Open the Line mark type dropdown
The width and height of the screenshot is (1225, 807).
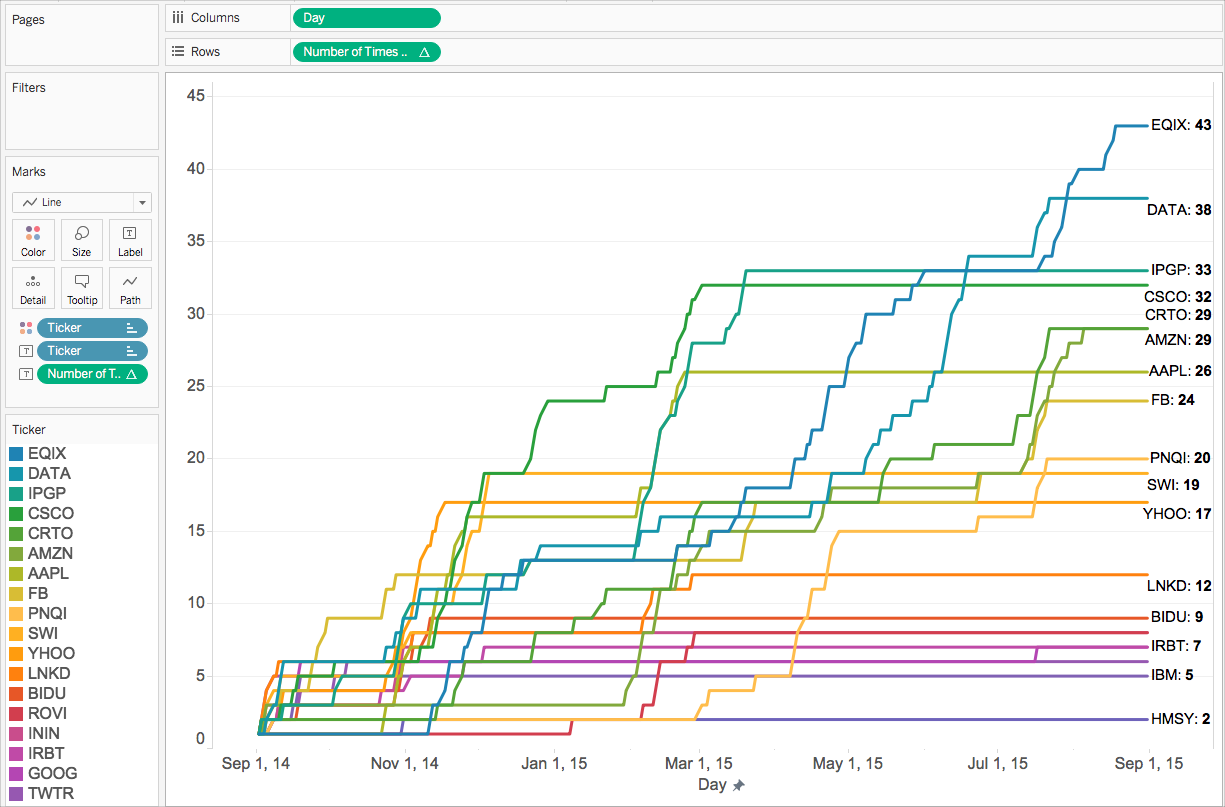pos(82,202)
